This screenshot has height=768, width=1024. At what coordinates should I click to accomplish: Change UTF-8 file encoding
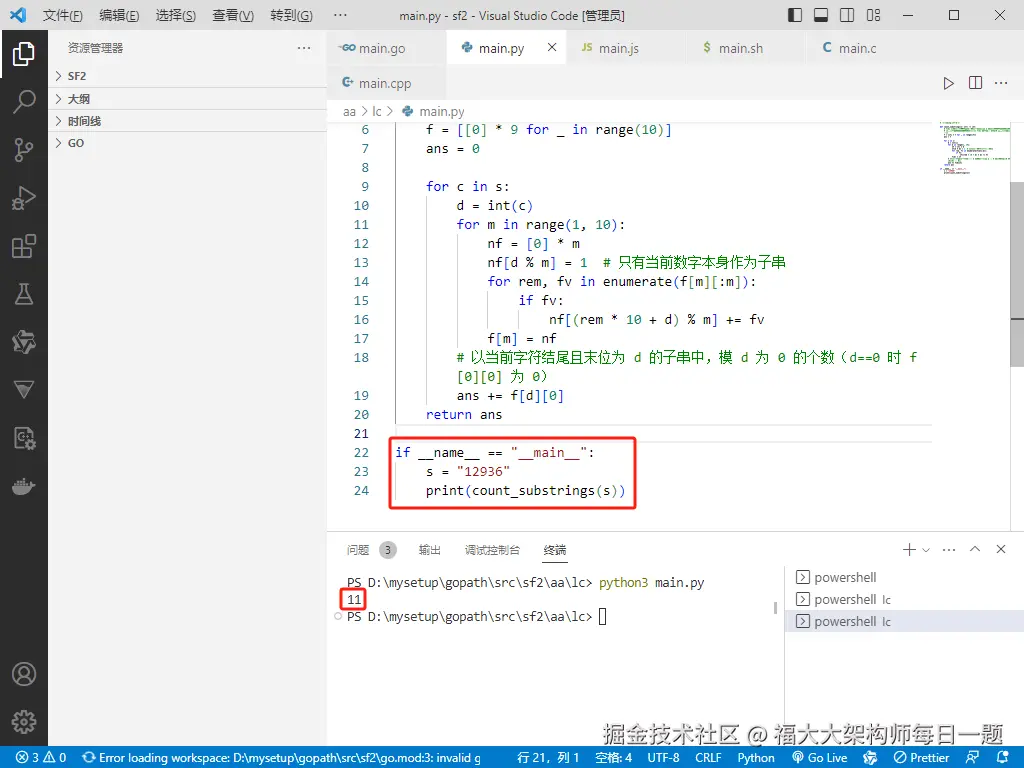(664, 758)
